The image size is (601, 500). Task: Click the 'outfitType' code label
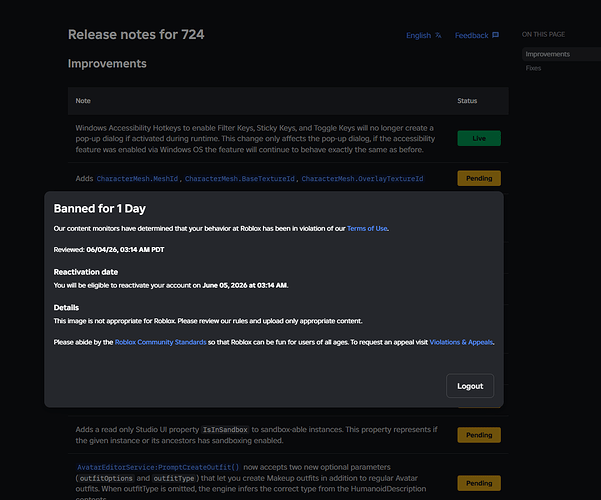[x=174, y=478]
